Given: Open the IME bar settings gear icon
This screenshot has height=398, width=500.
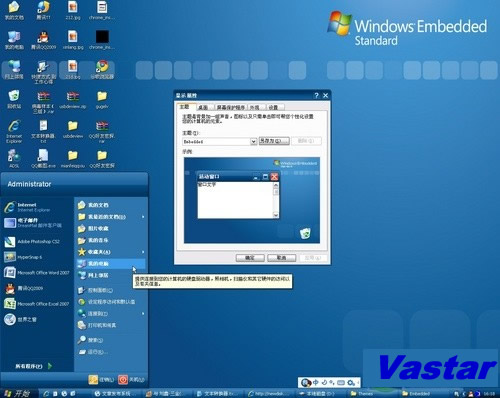Looking at the screenshot, I should tap(351, 383).
